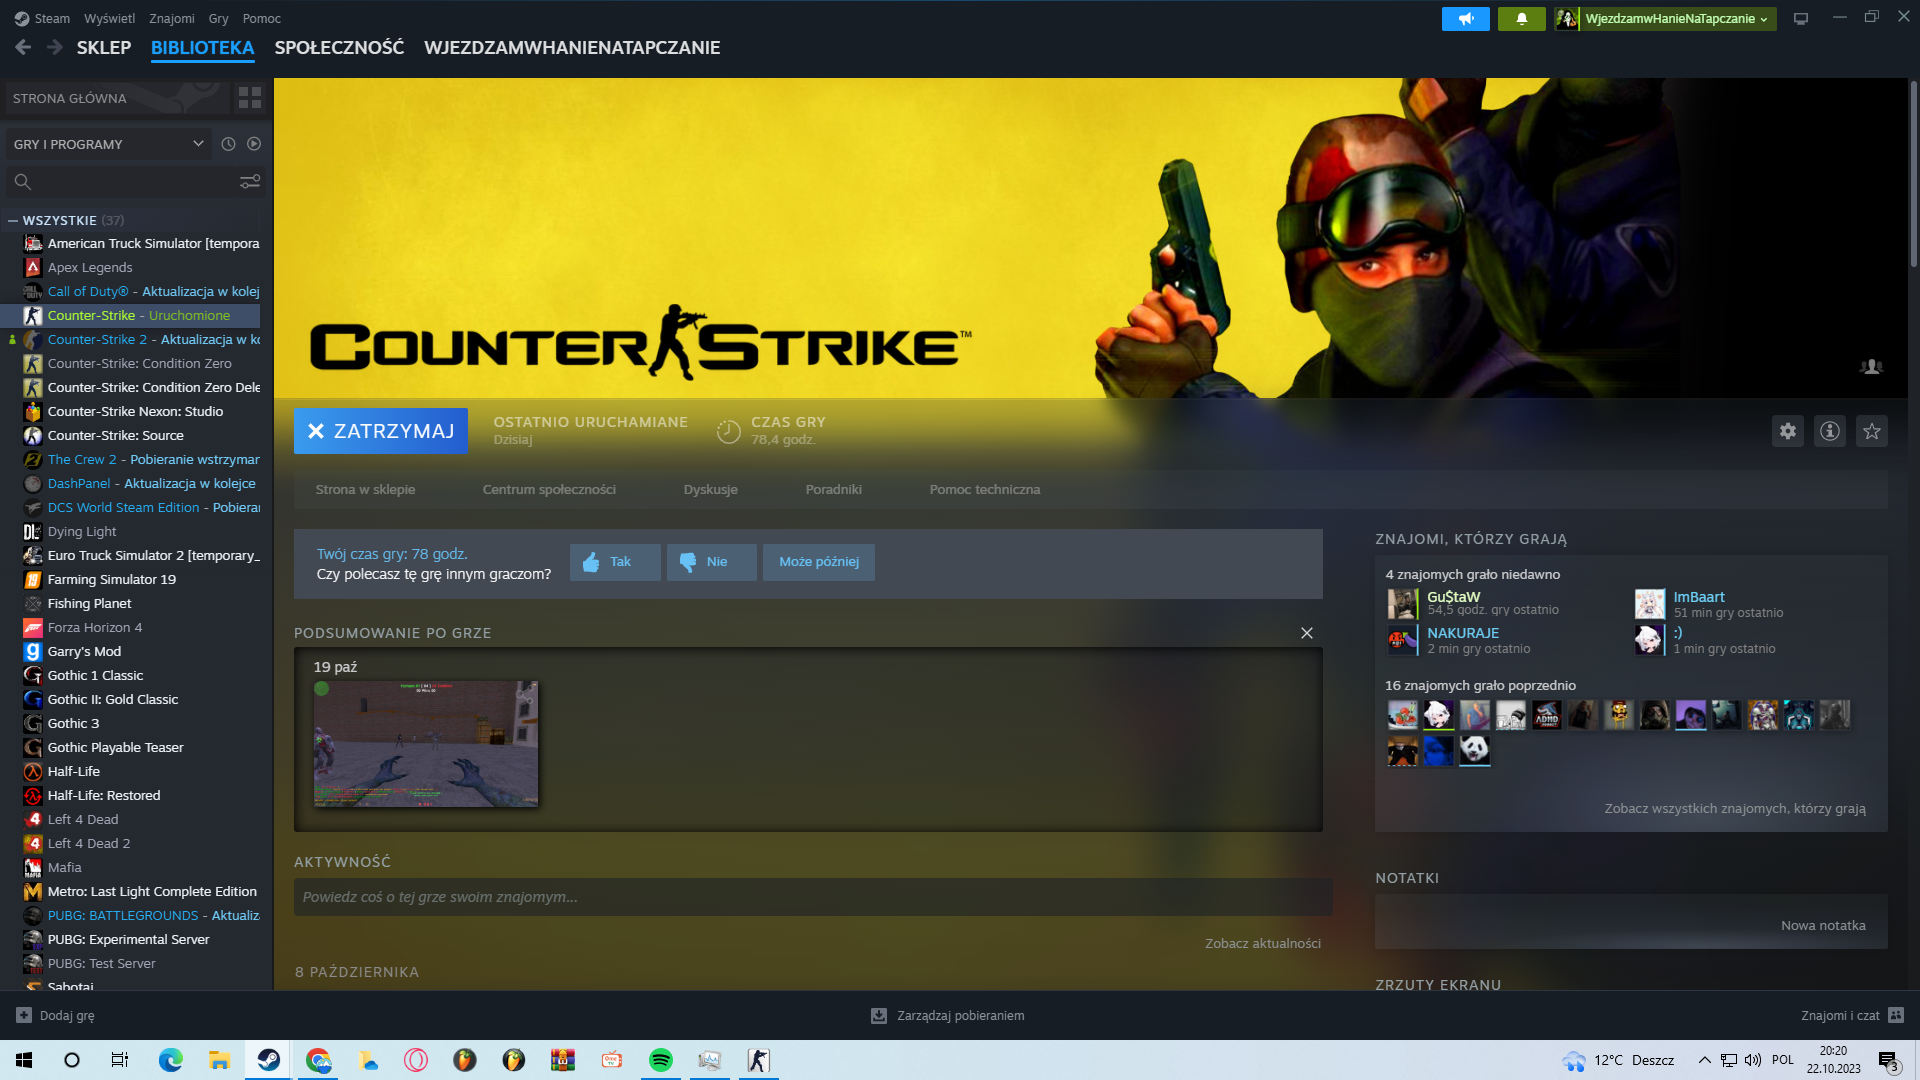Toggle the ready-to-play filter icon
This screenshot has height=1080, width=1920.
[254, 144]
